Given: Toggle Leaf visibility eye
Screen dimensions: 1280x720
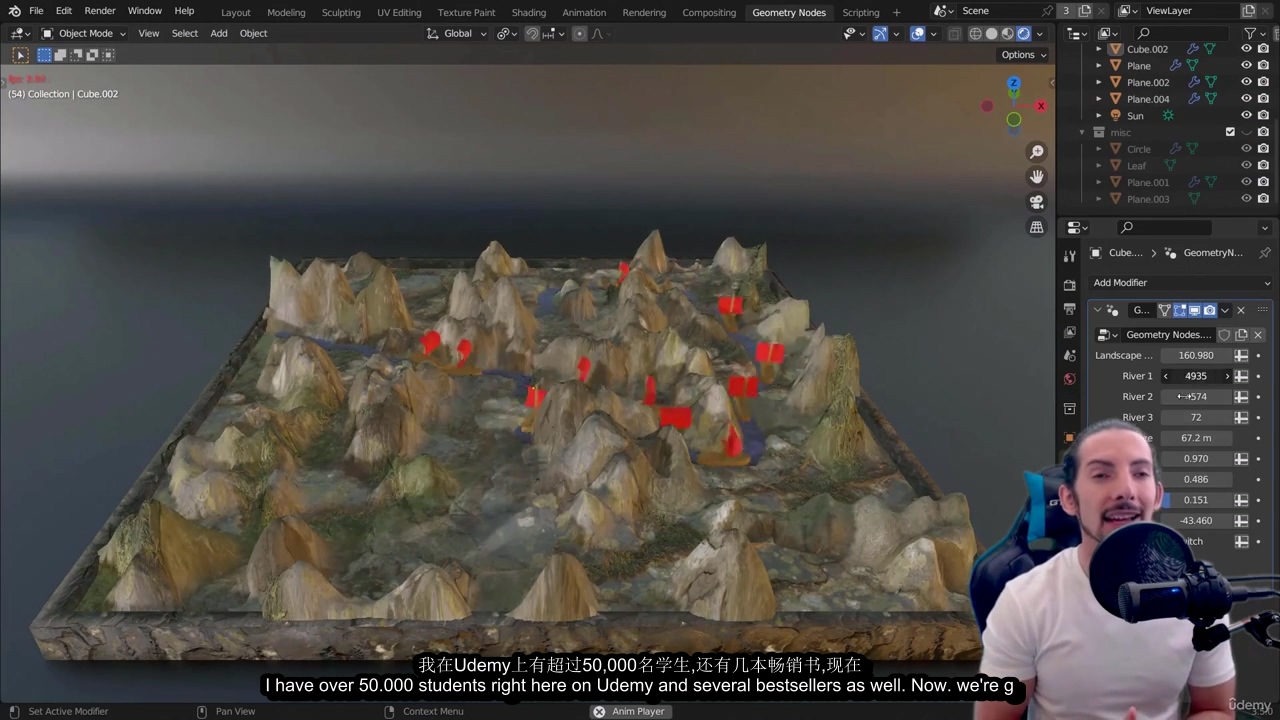Looking at the screenshot, I should [x=1246, y=166].
